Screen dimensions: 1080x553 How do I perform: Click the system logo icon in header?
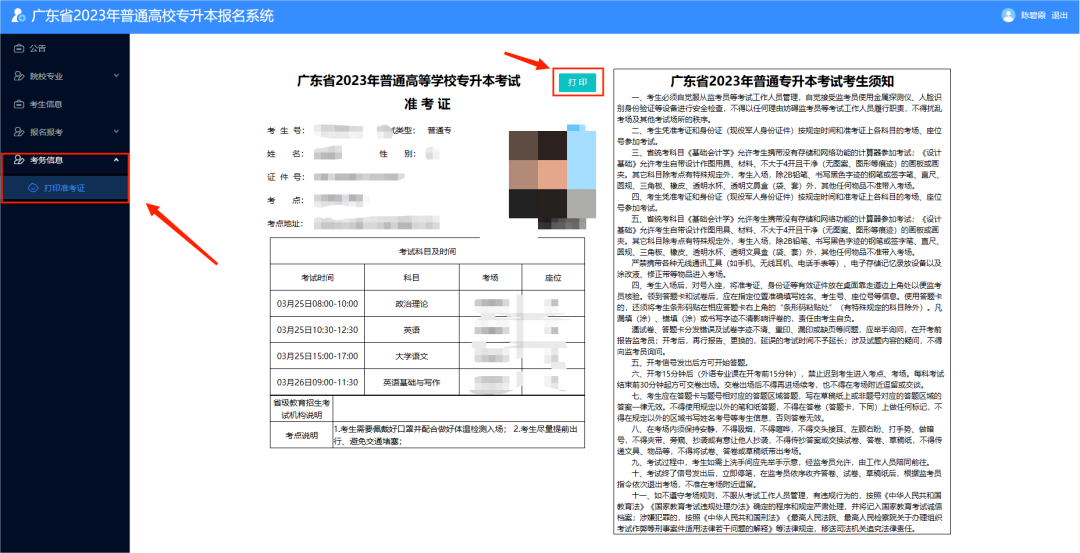point(17,16)
